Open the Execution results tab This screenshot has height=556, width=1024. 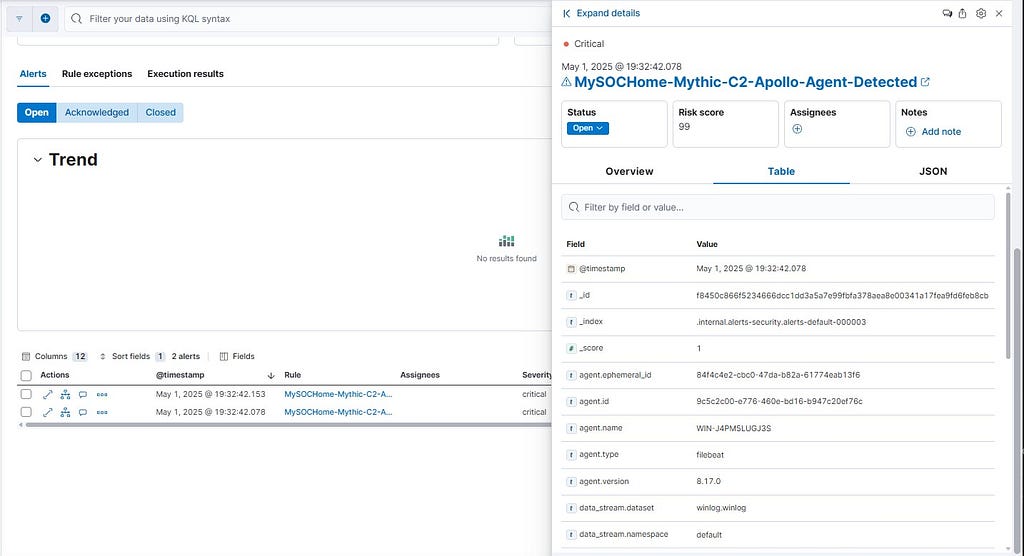coord(185,74)
